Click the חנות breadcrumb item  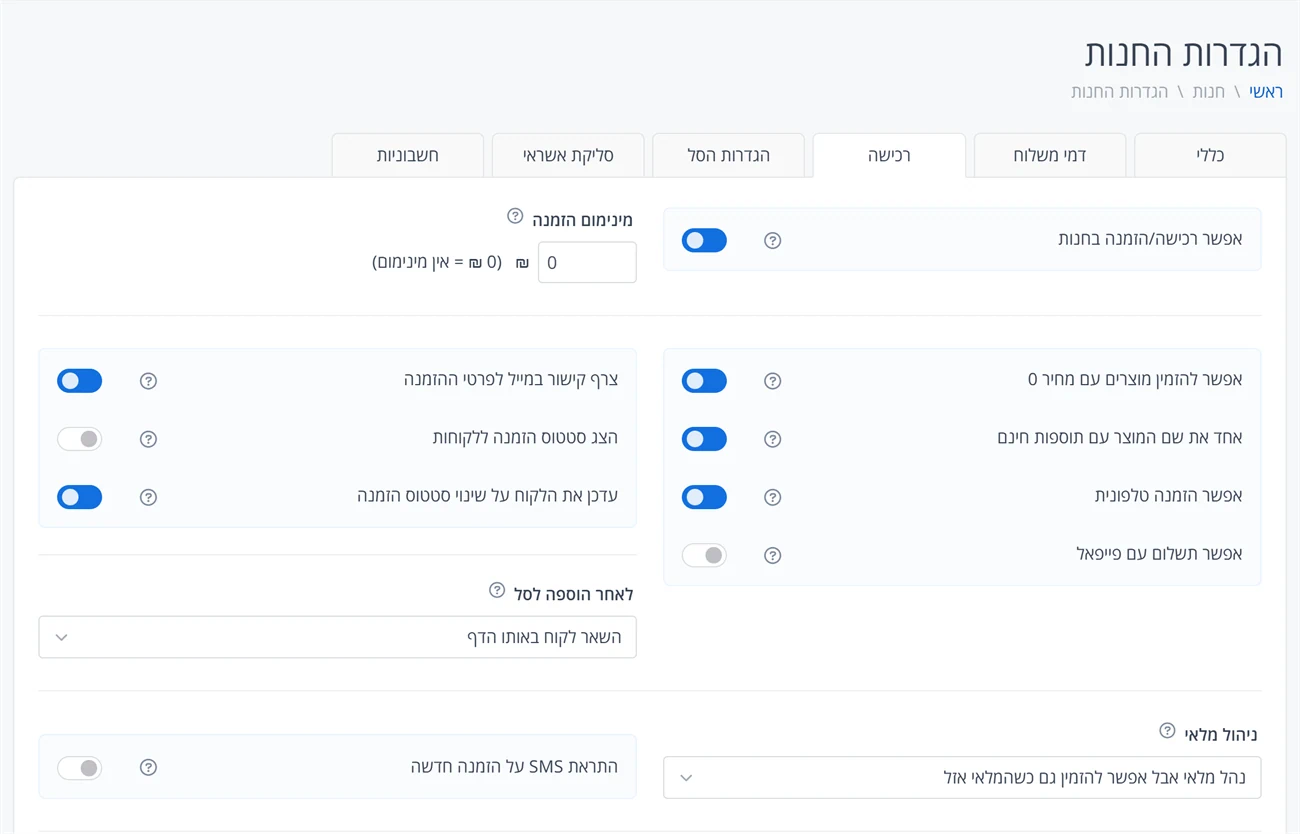[x=1208, y=92]
